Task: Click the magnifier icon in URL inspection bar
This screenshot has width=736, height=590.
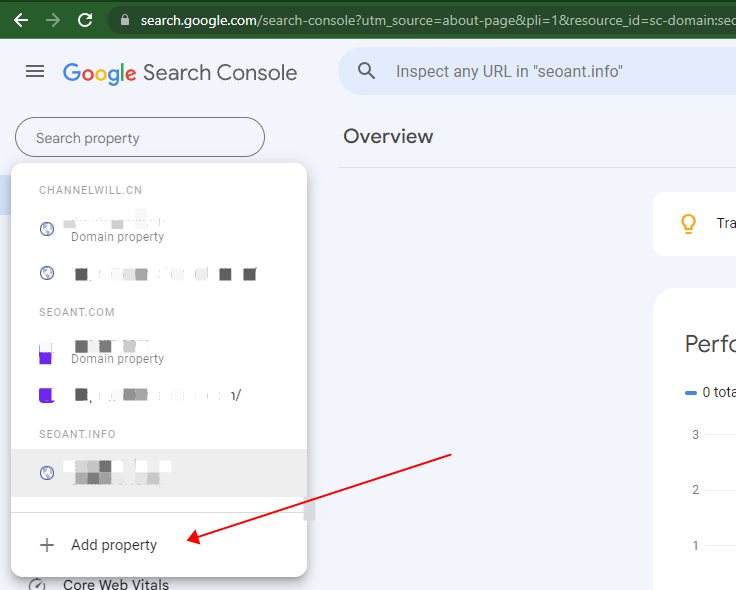Action: click(366, 71)
